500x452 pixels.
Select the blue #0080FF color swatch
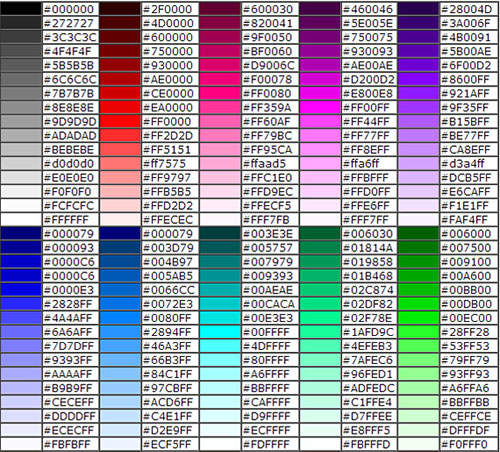pyautogui.click(x=120, y=318)
